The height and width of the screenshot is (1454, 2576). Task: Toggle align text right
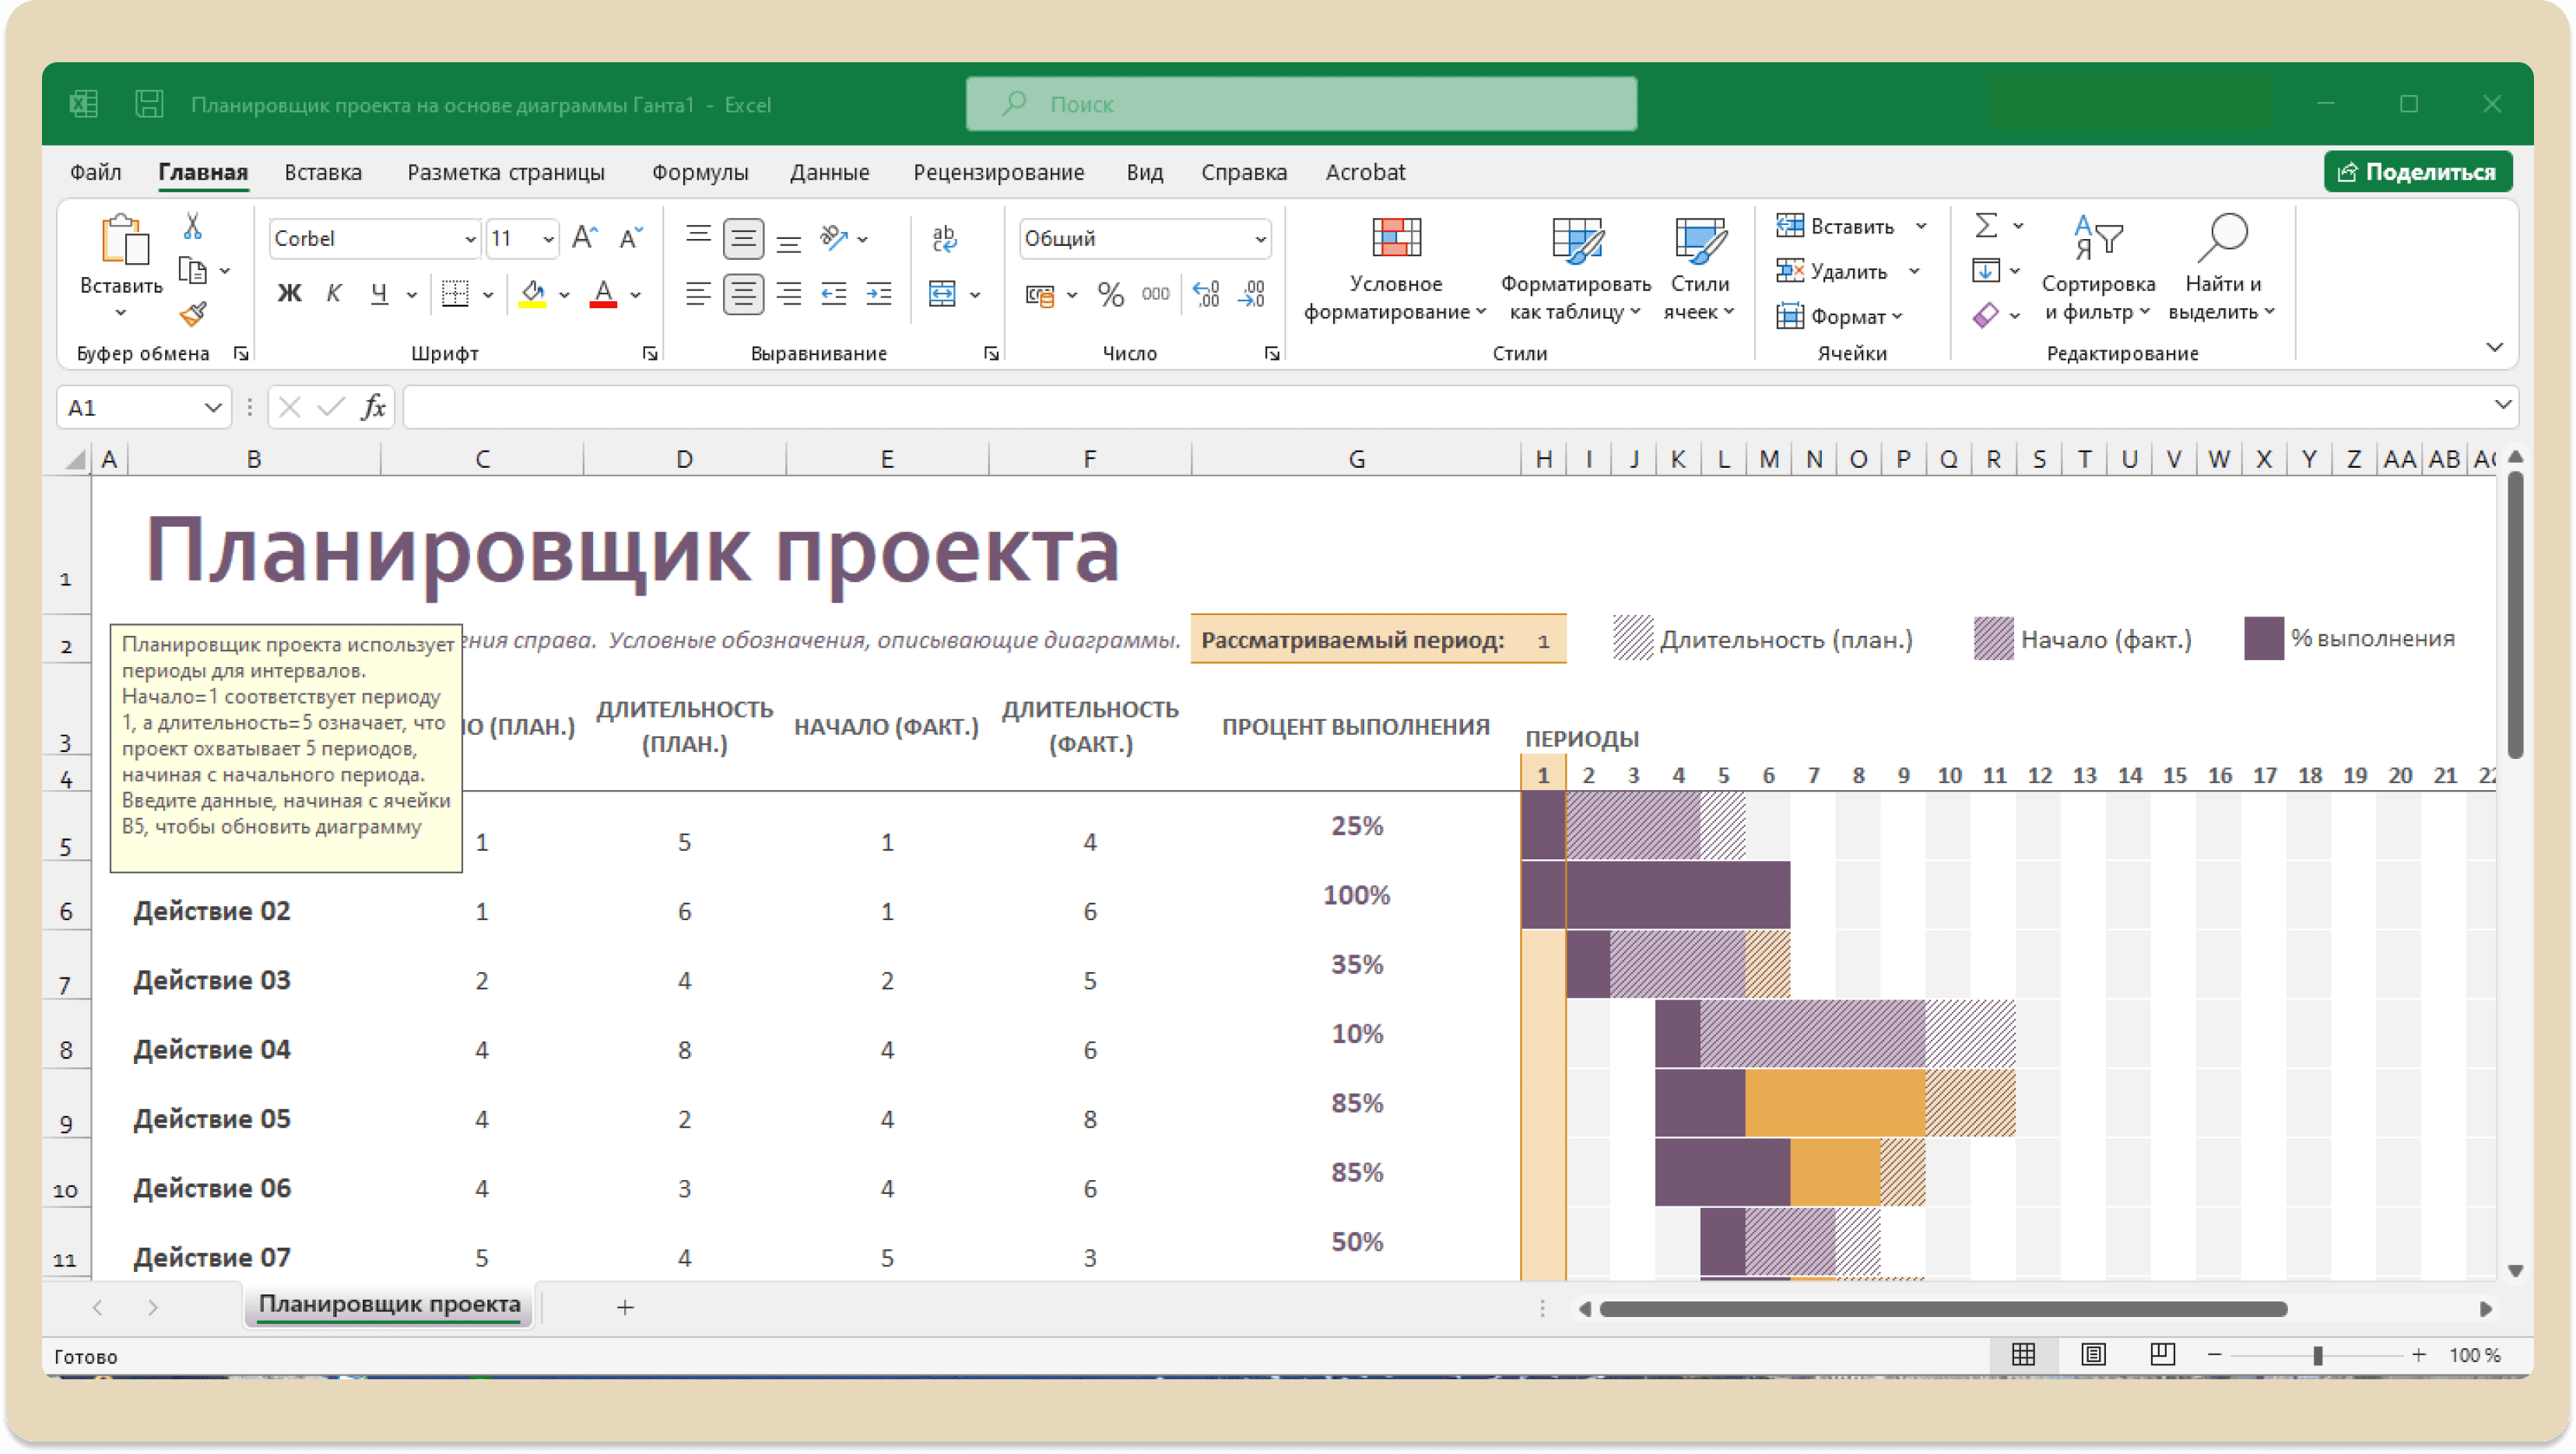788,294
